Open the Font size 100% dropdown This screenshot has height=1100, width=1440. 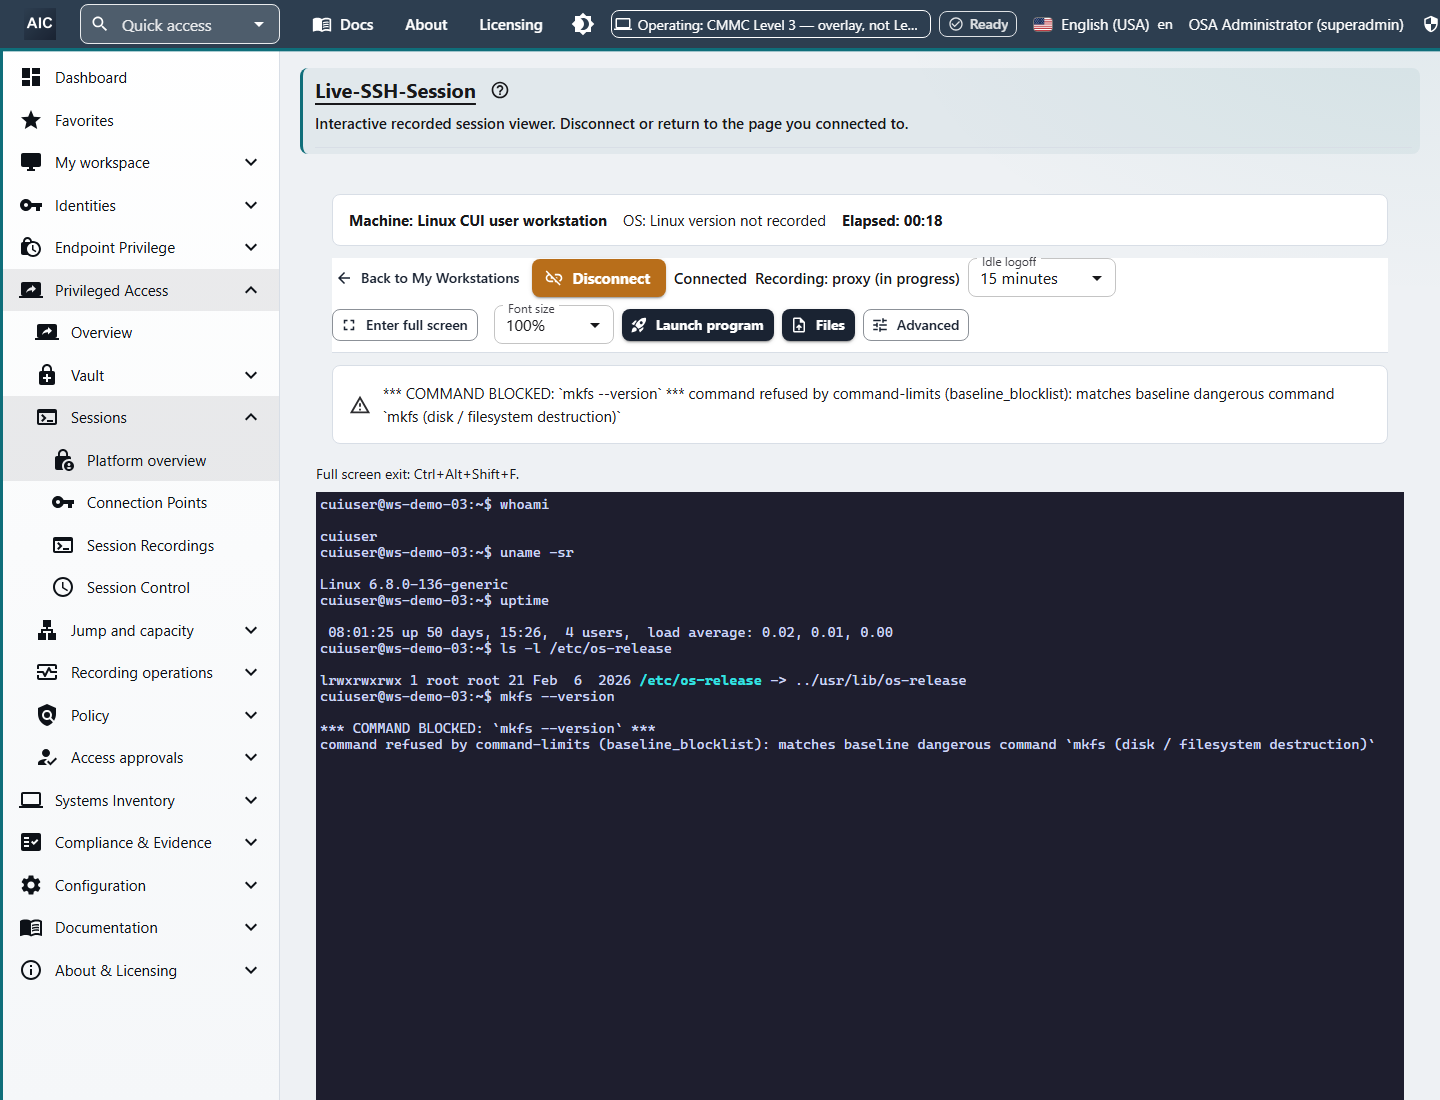pyautogui.click(x=554, y=325)
